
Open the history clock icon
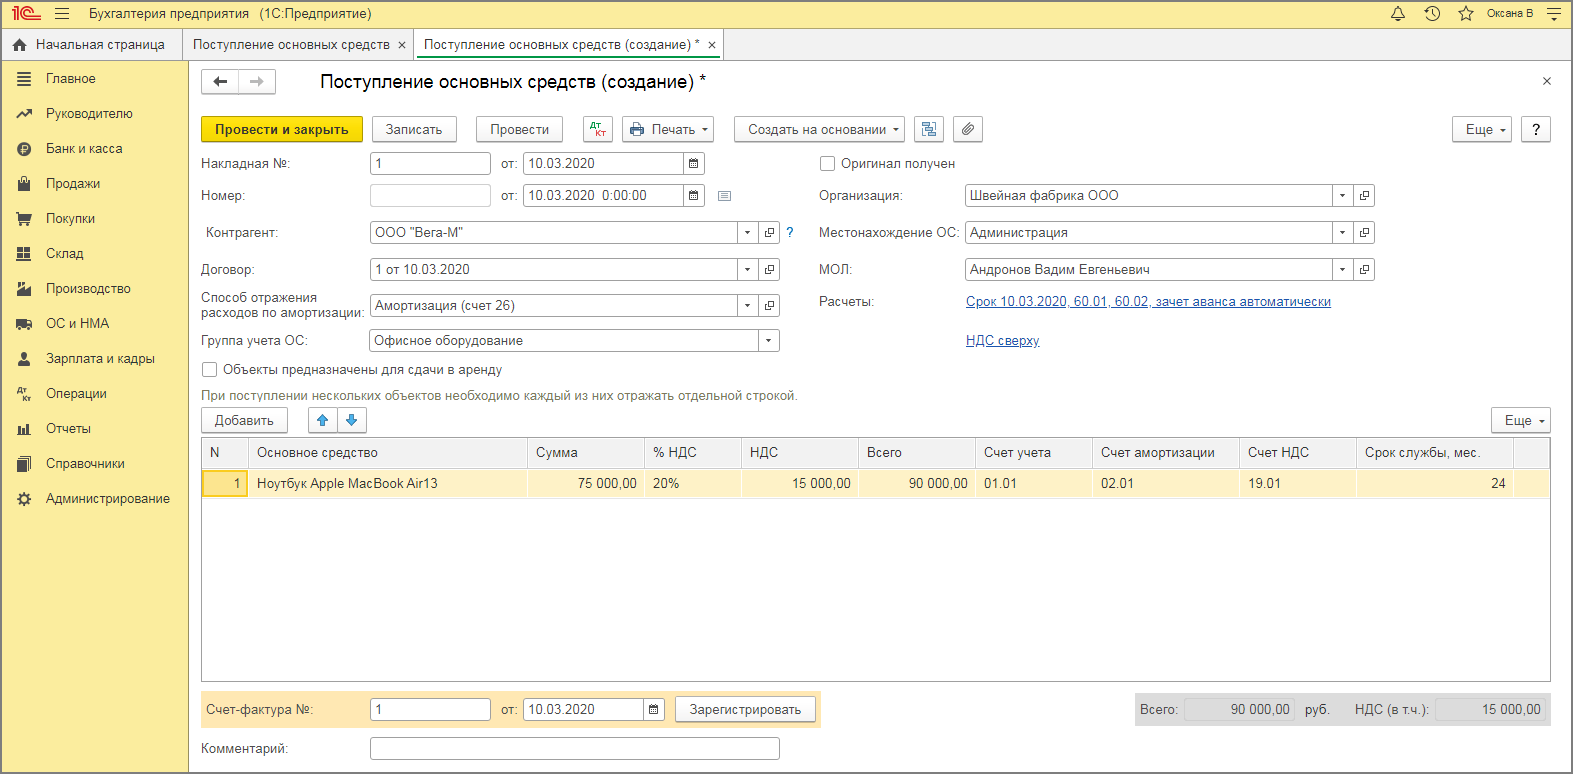point(1432,14)
